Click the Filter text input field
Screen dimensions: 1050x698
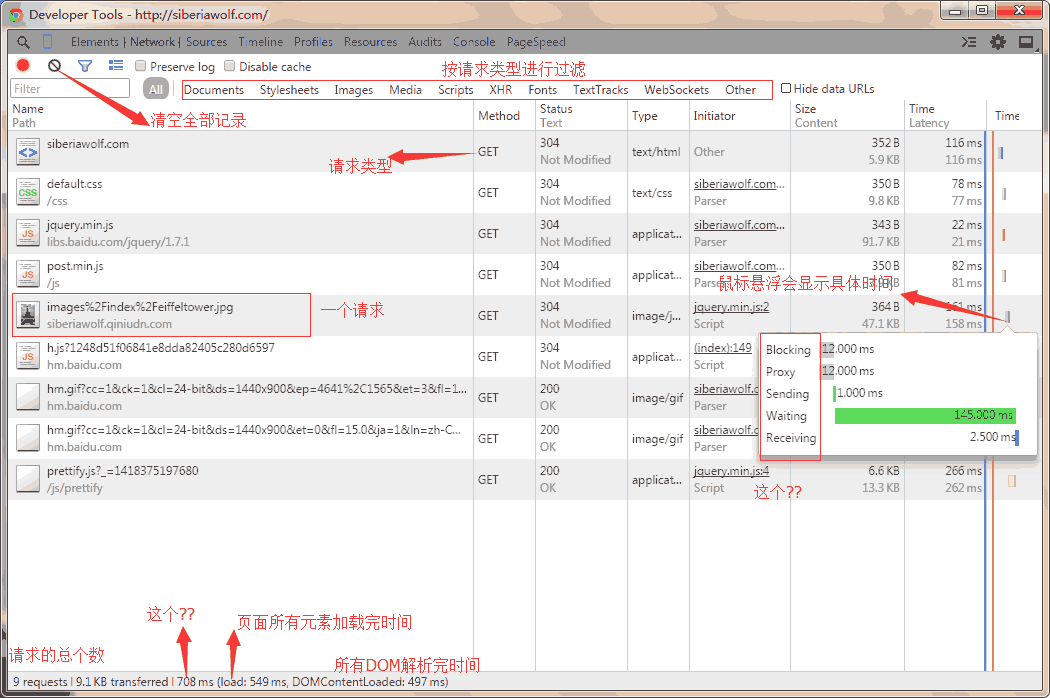pyautogui.click(x=70, y=88)
